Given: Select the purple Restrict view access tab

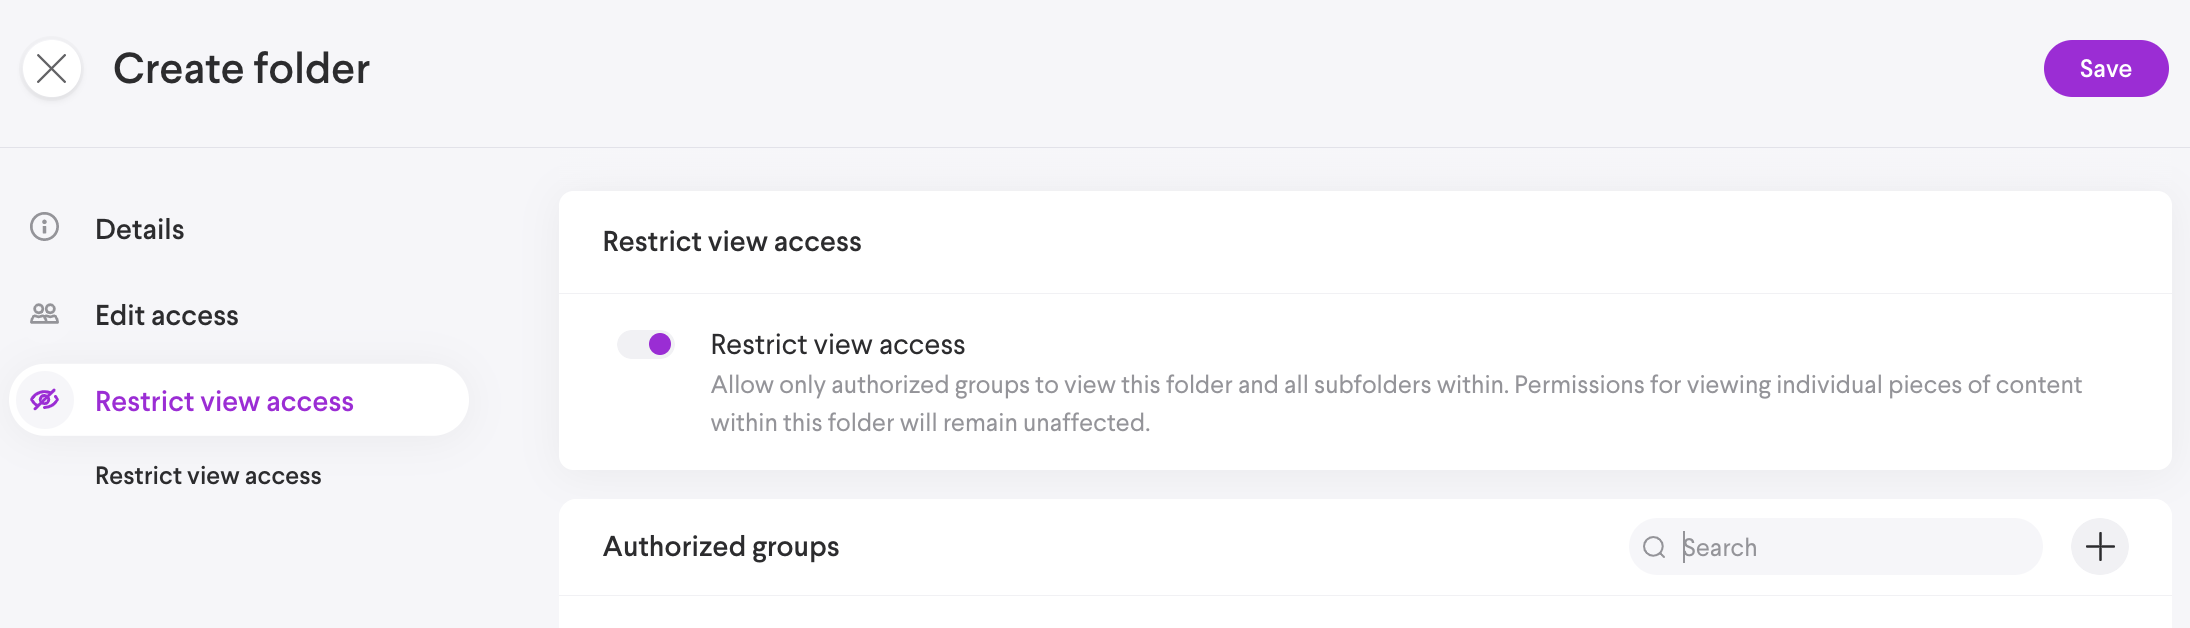Looking at the screenshot, I should click(224, 401).
